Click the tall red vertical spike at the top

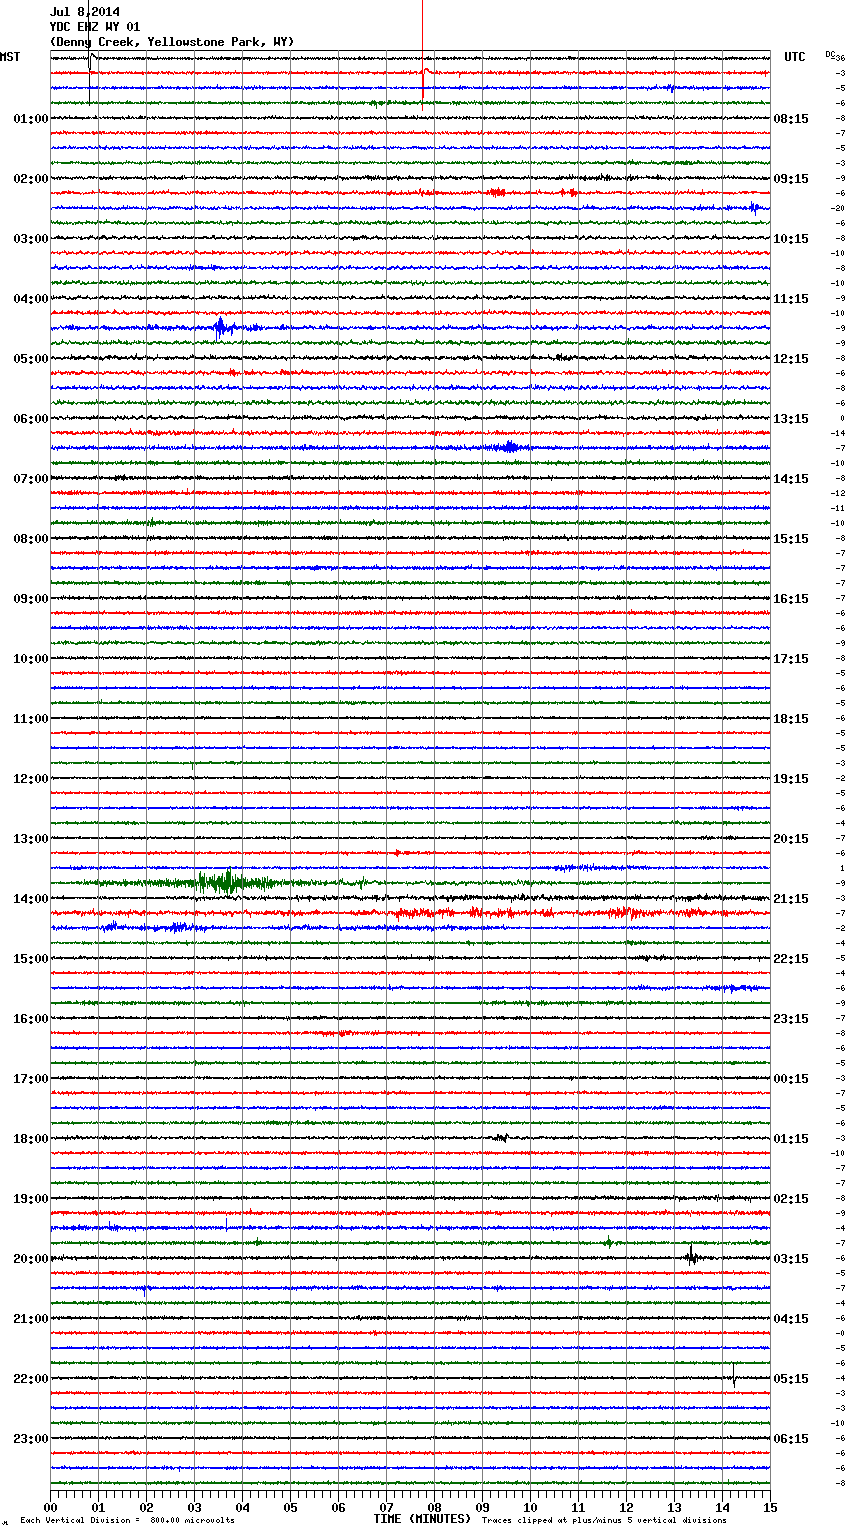[x=422, y=55]
